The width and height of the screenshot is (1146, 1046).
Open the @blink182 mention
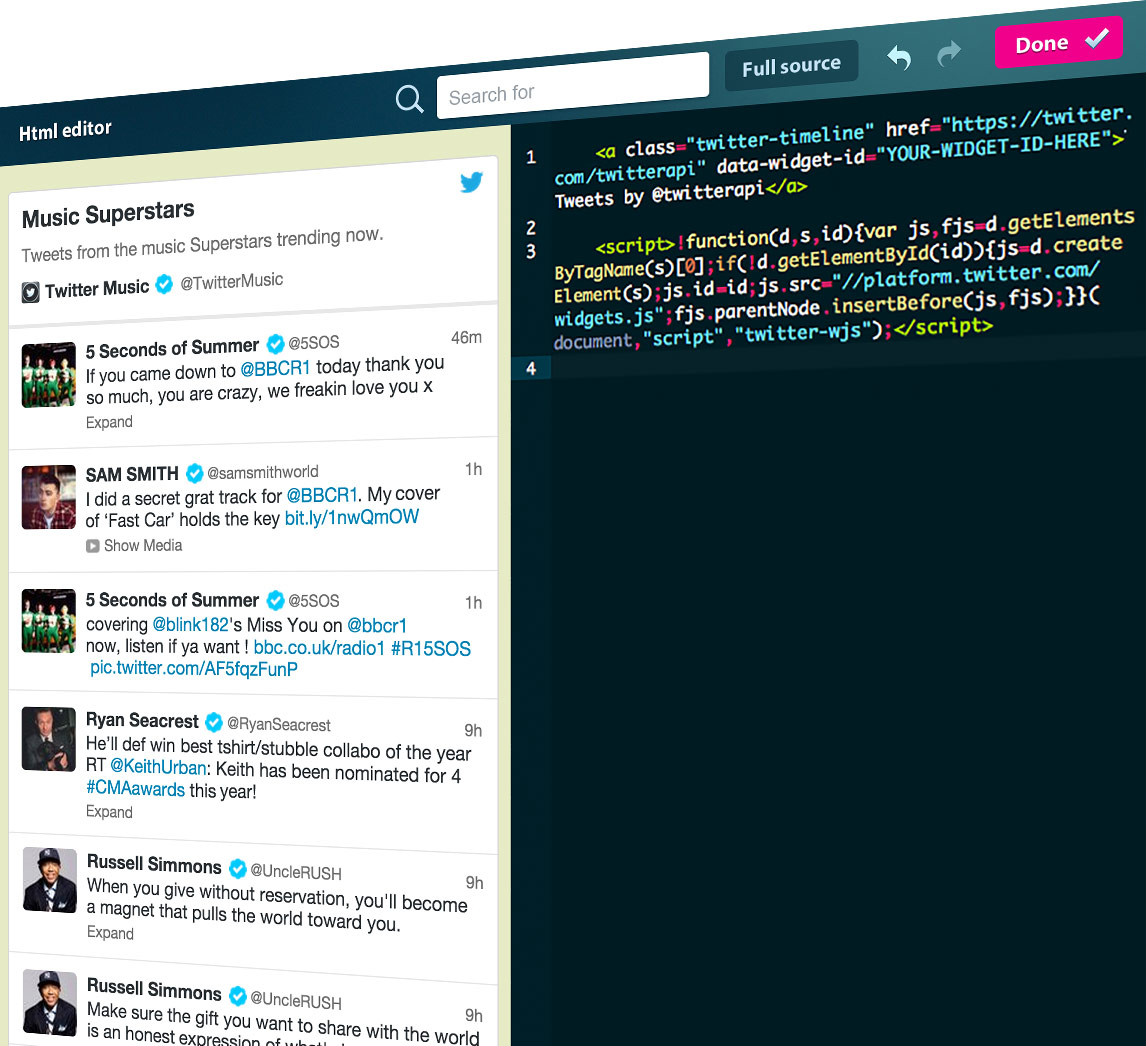(191, 625)
